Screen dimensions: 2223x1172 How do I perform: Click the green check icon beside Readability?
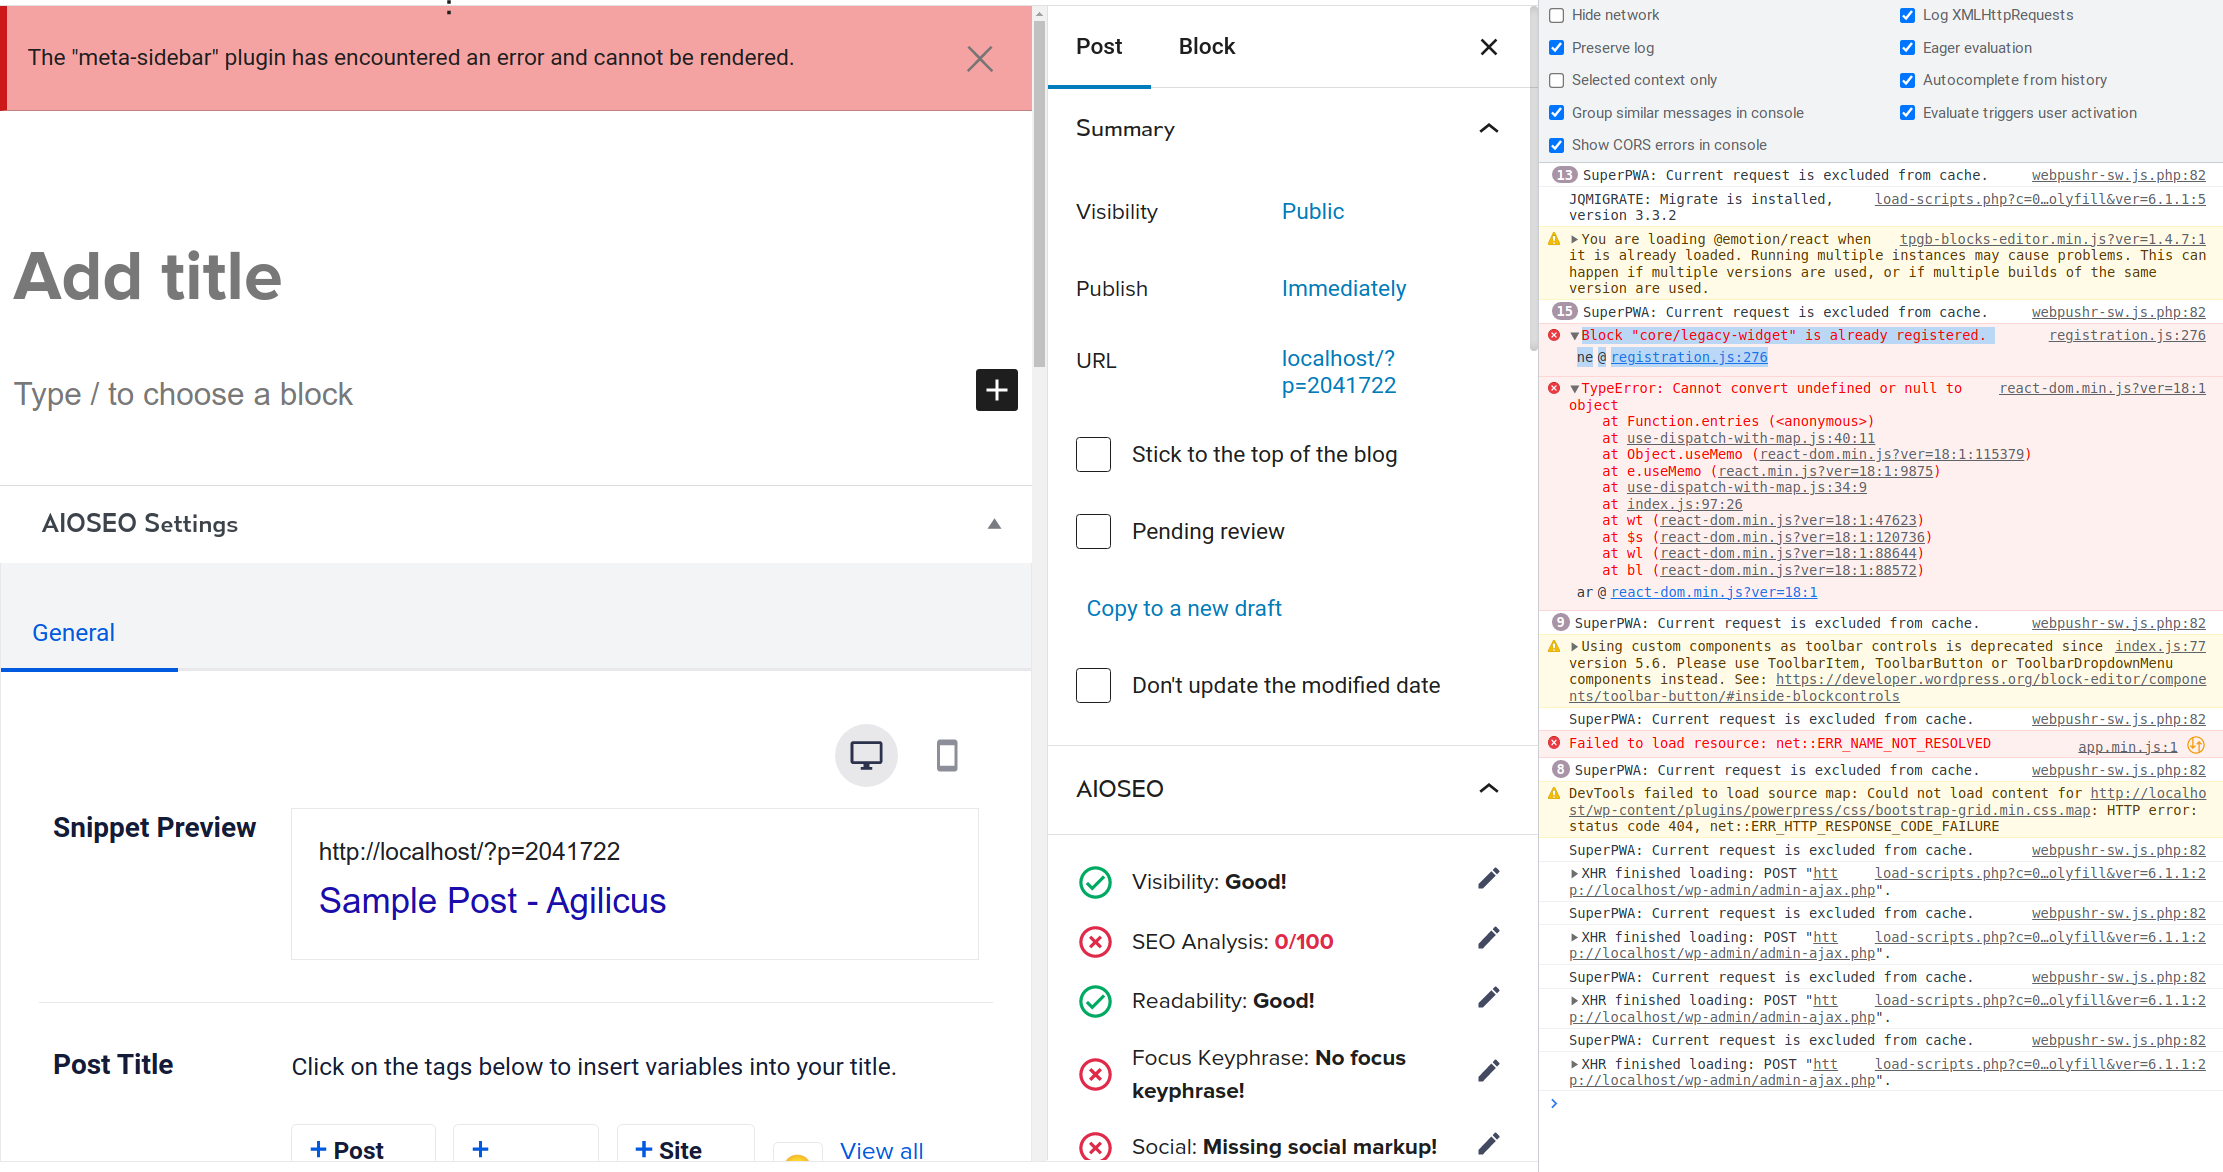pos(1095,1001)
